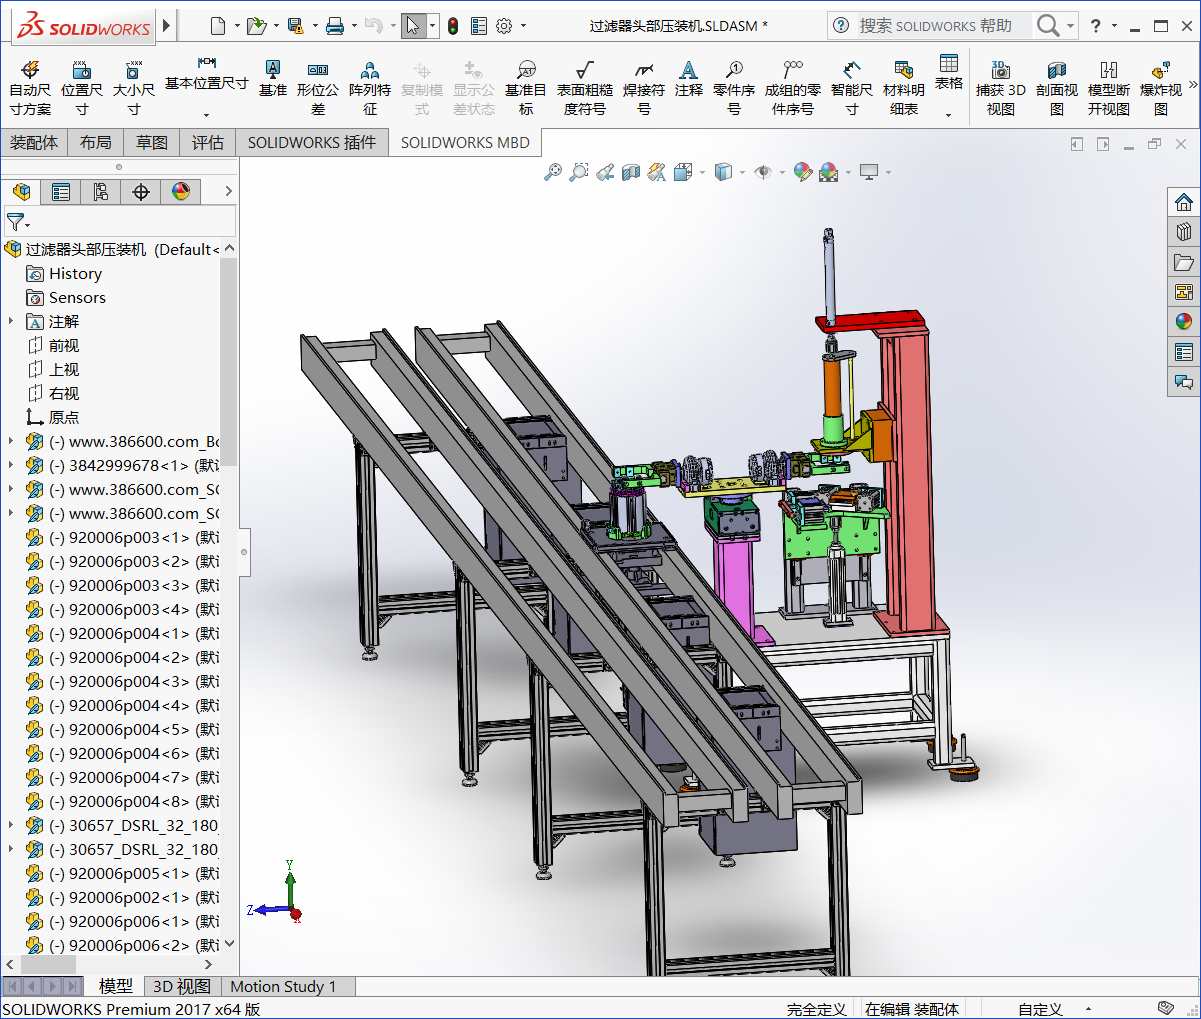Viewport: 1201px width, 1019px height.
Task: Open the 基本位置尺寸 dropdown arrow
Action: pos(207,114)
